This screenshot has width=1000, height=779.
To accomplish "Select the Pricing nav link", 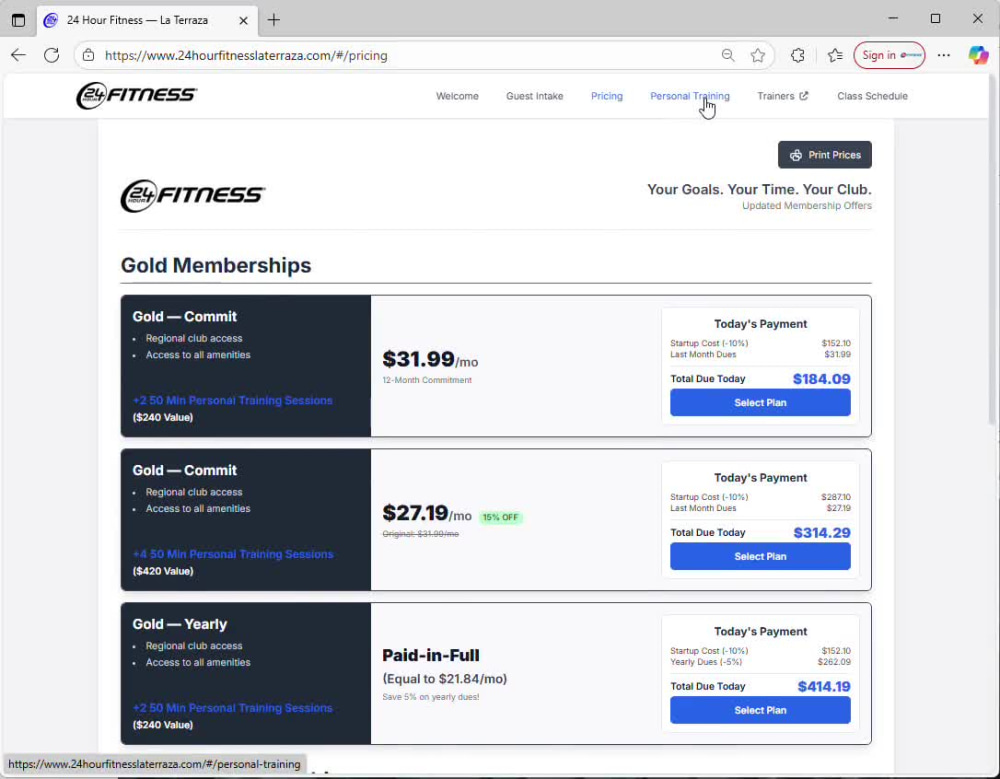I will tap(607, 96).
